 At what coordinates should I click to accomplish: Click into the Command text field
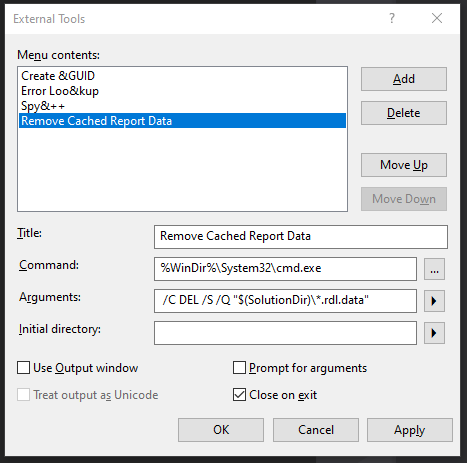tap(285, 269)
